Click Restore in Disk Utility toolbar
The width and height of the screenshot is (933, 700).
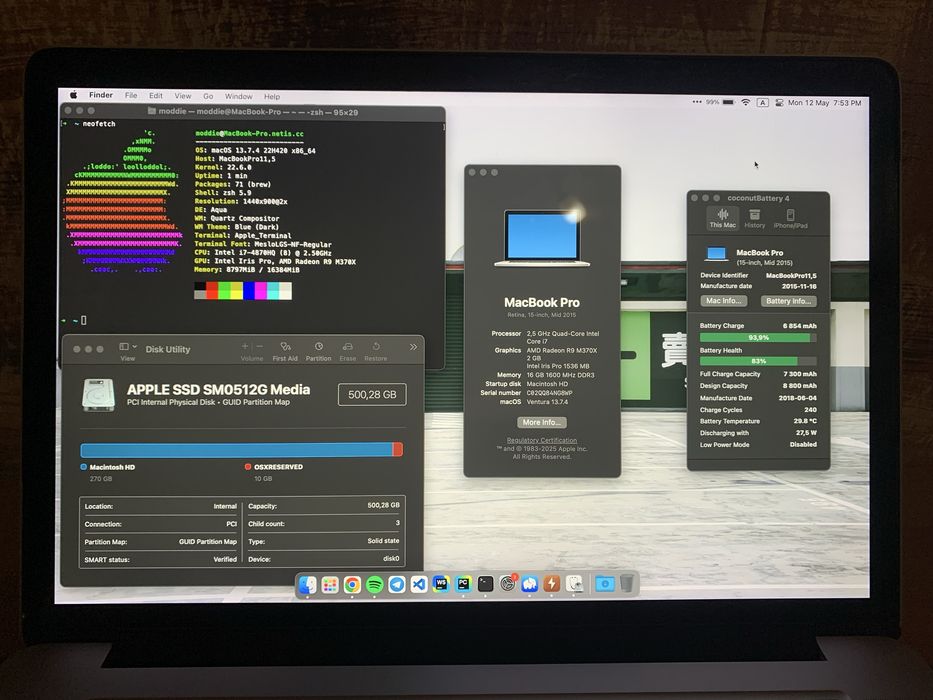(x=375, y=351)
